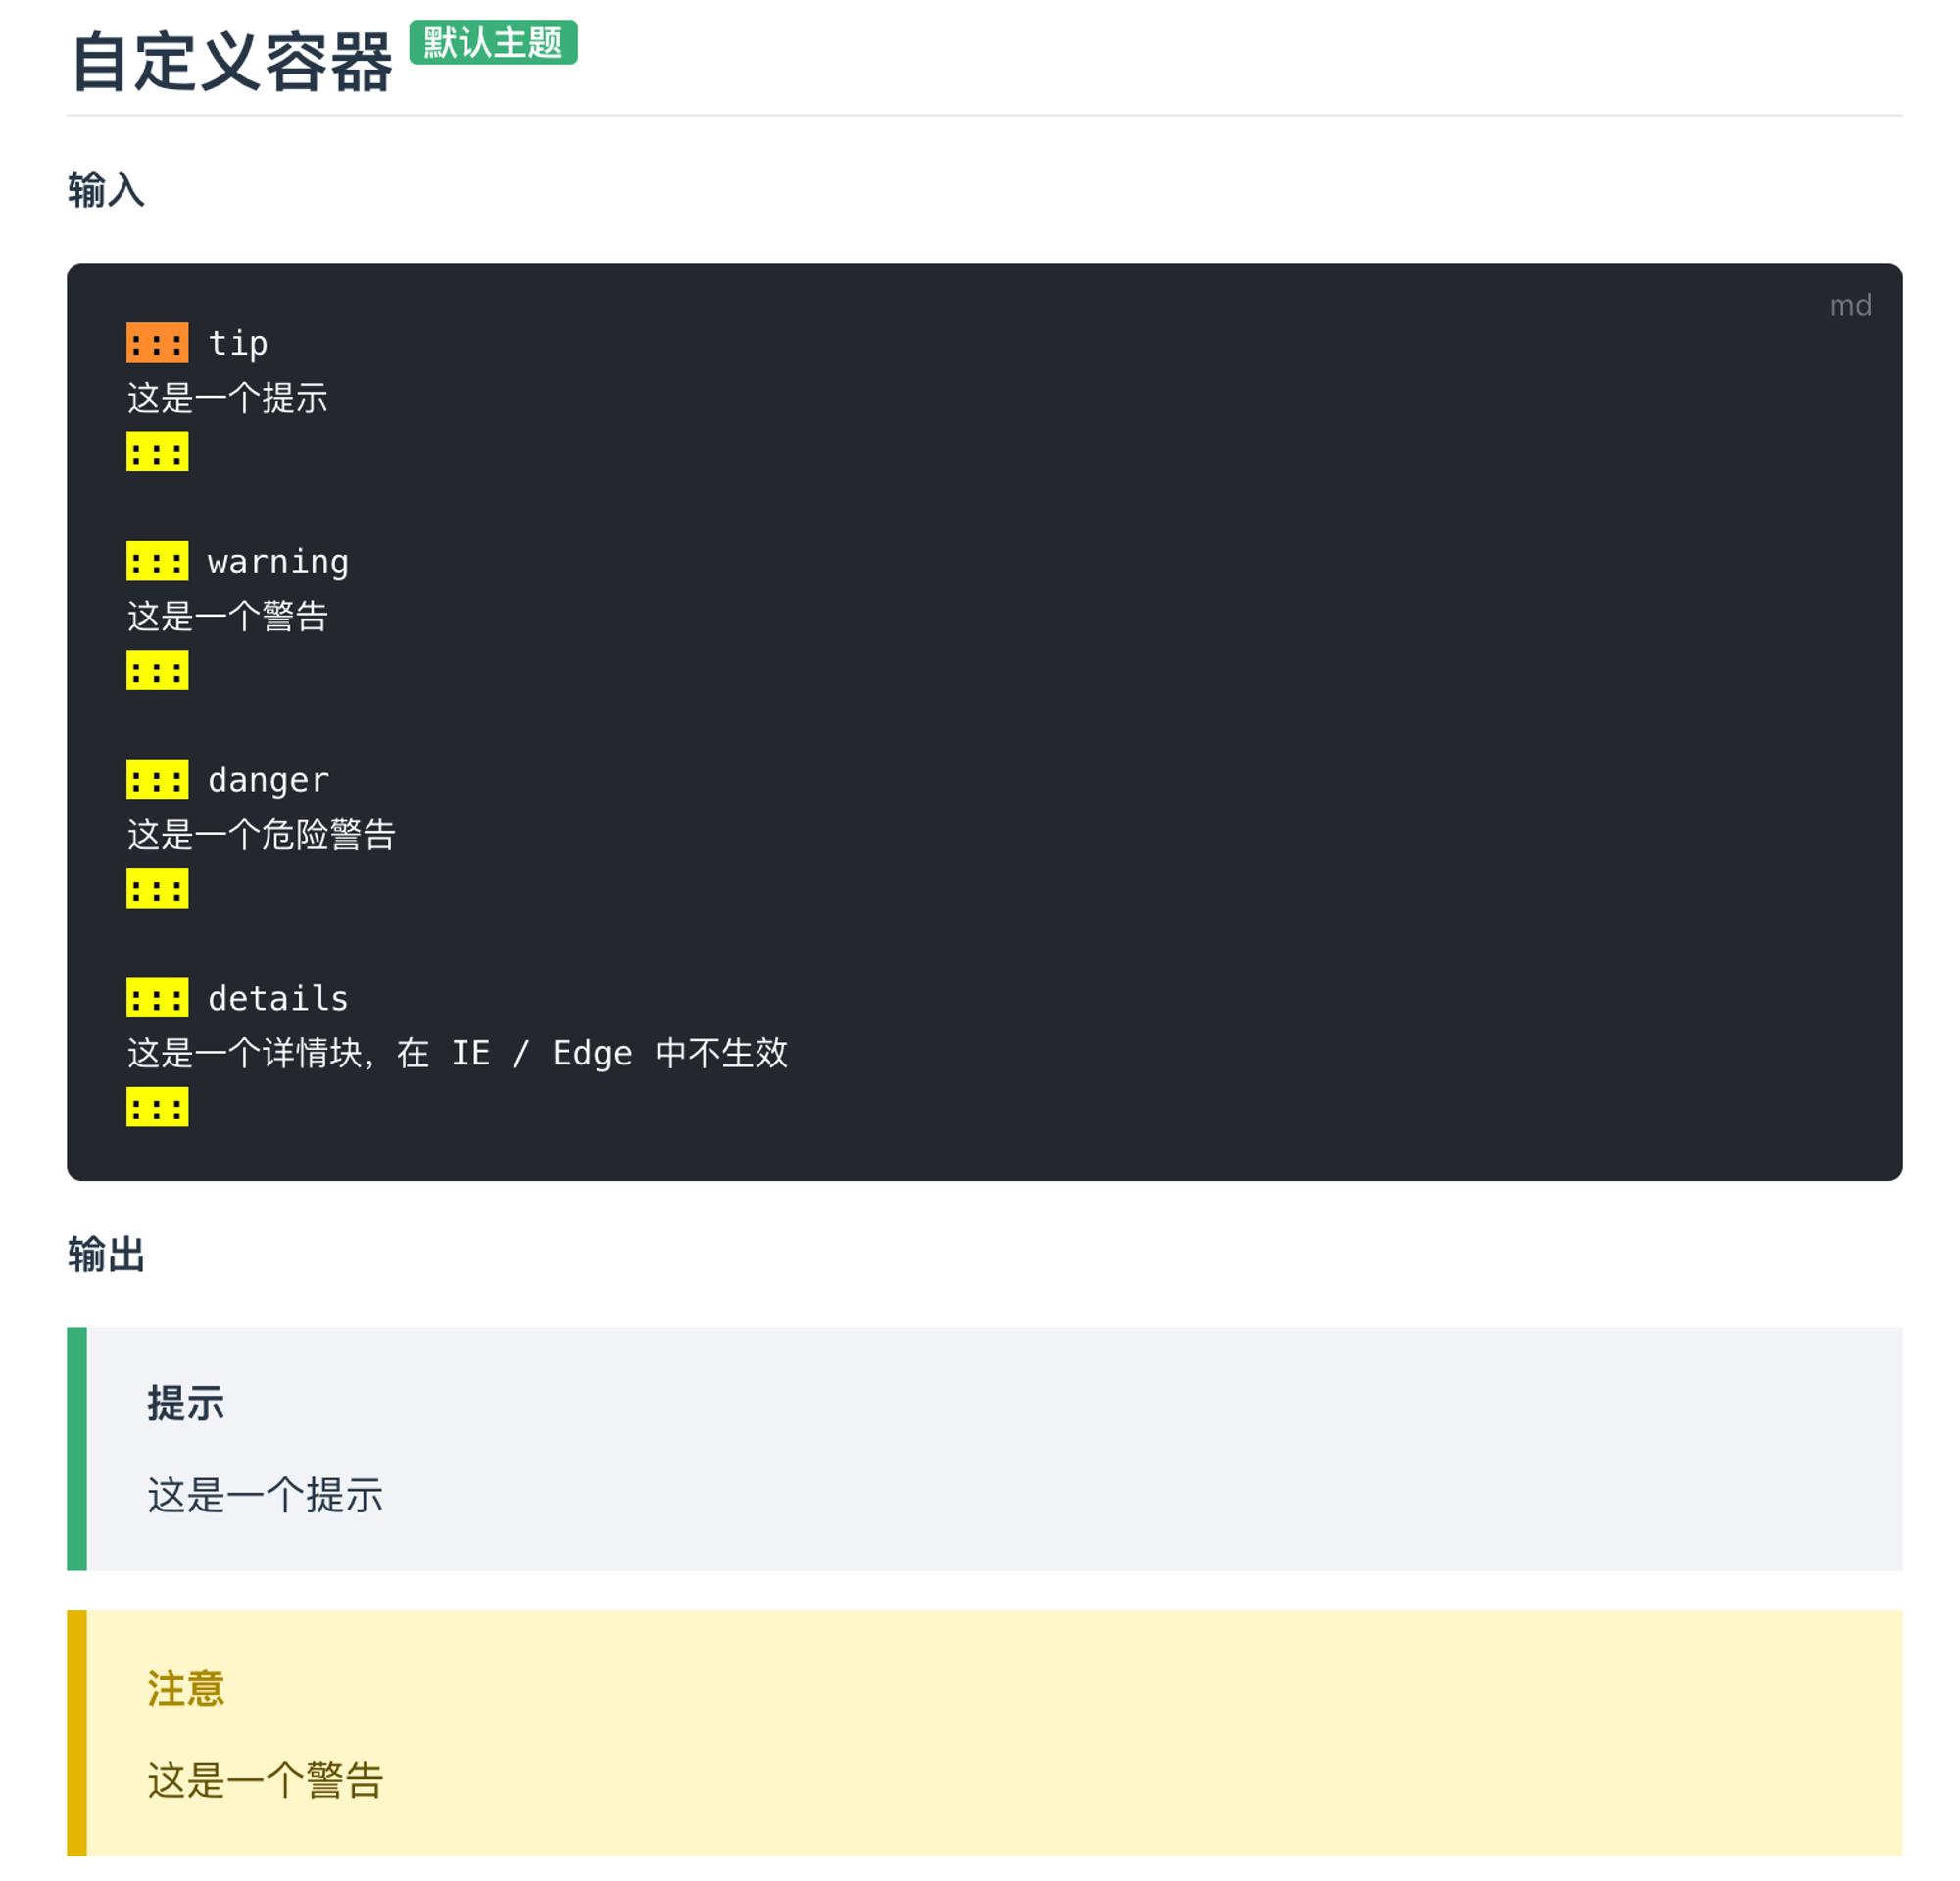Click the 提示 title in the tip box
This screenshot has width=1960, height=1881.
coord(186,1403)
